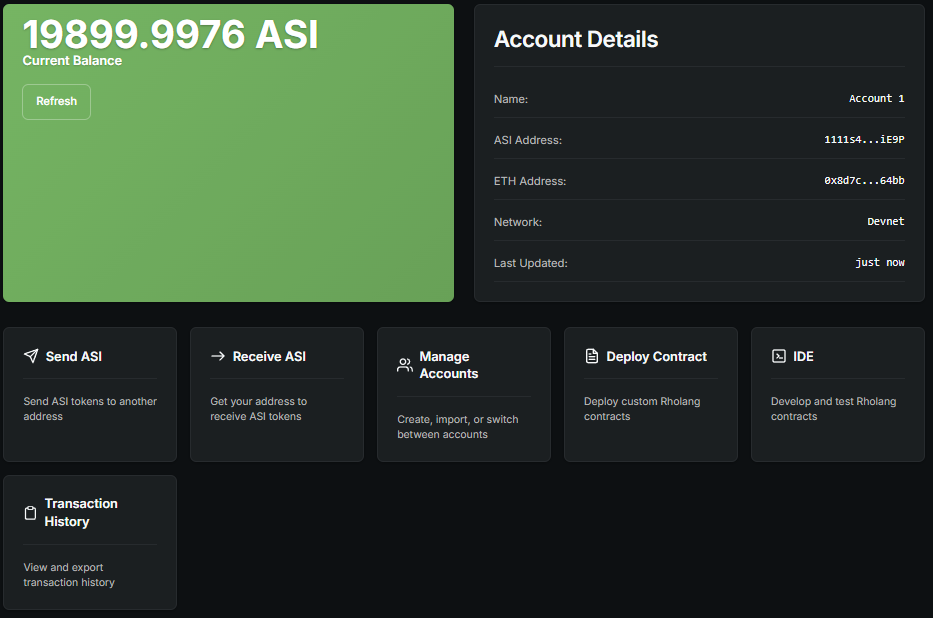Click the clipboard icon for Transaction History
The height and width of the screenshot is (618, 933).
coord(31,513)
